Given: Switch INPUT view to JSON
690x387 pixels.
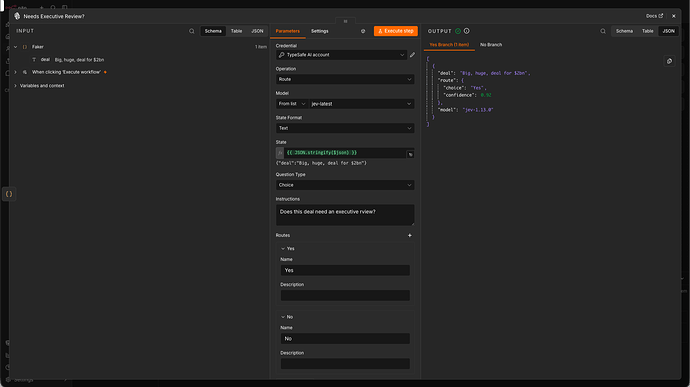Looking at the screenshot, I should [x=257, y=31].
